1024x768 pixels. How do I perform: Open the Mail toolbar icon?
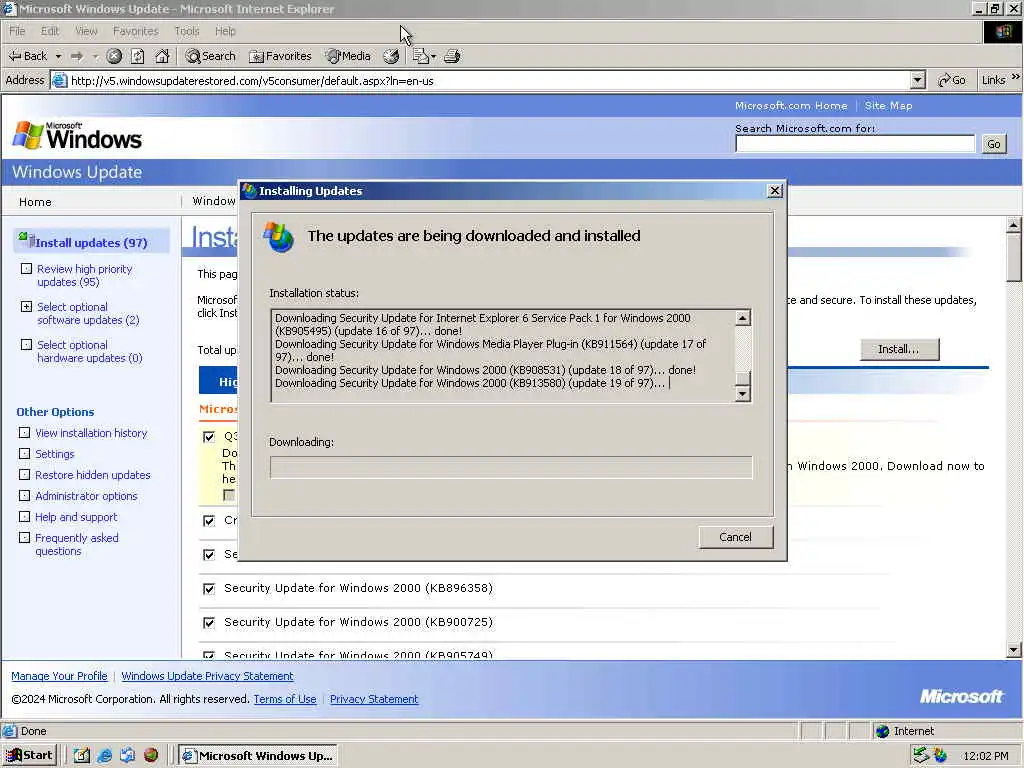[x=420, y=56]
